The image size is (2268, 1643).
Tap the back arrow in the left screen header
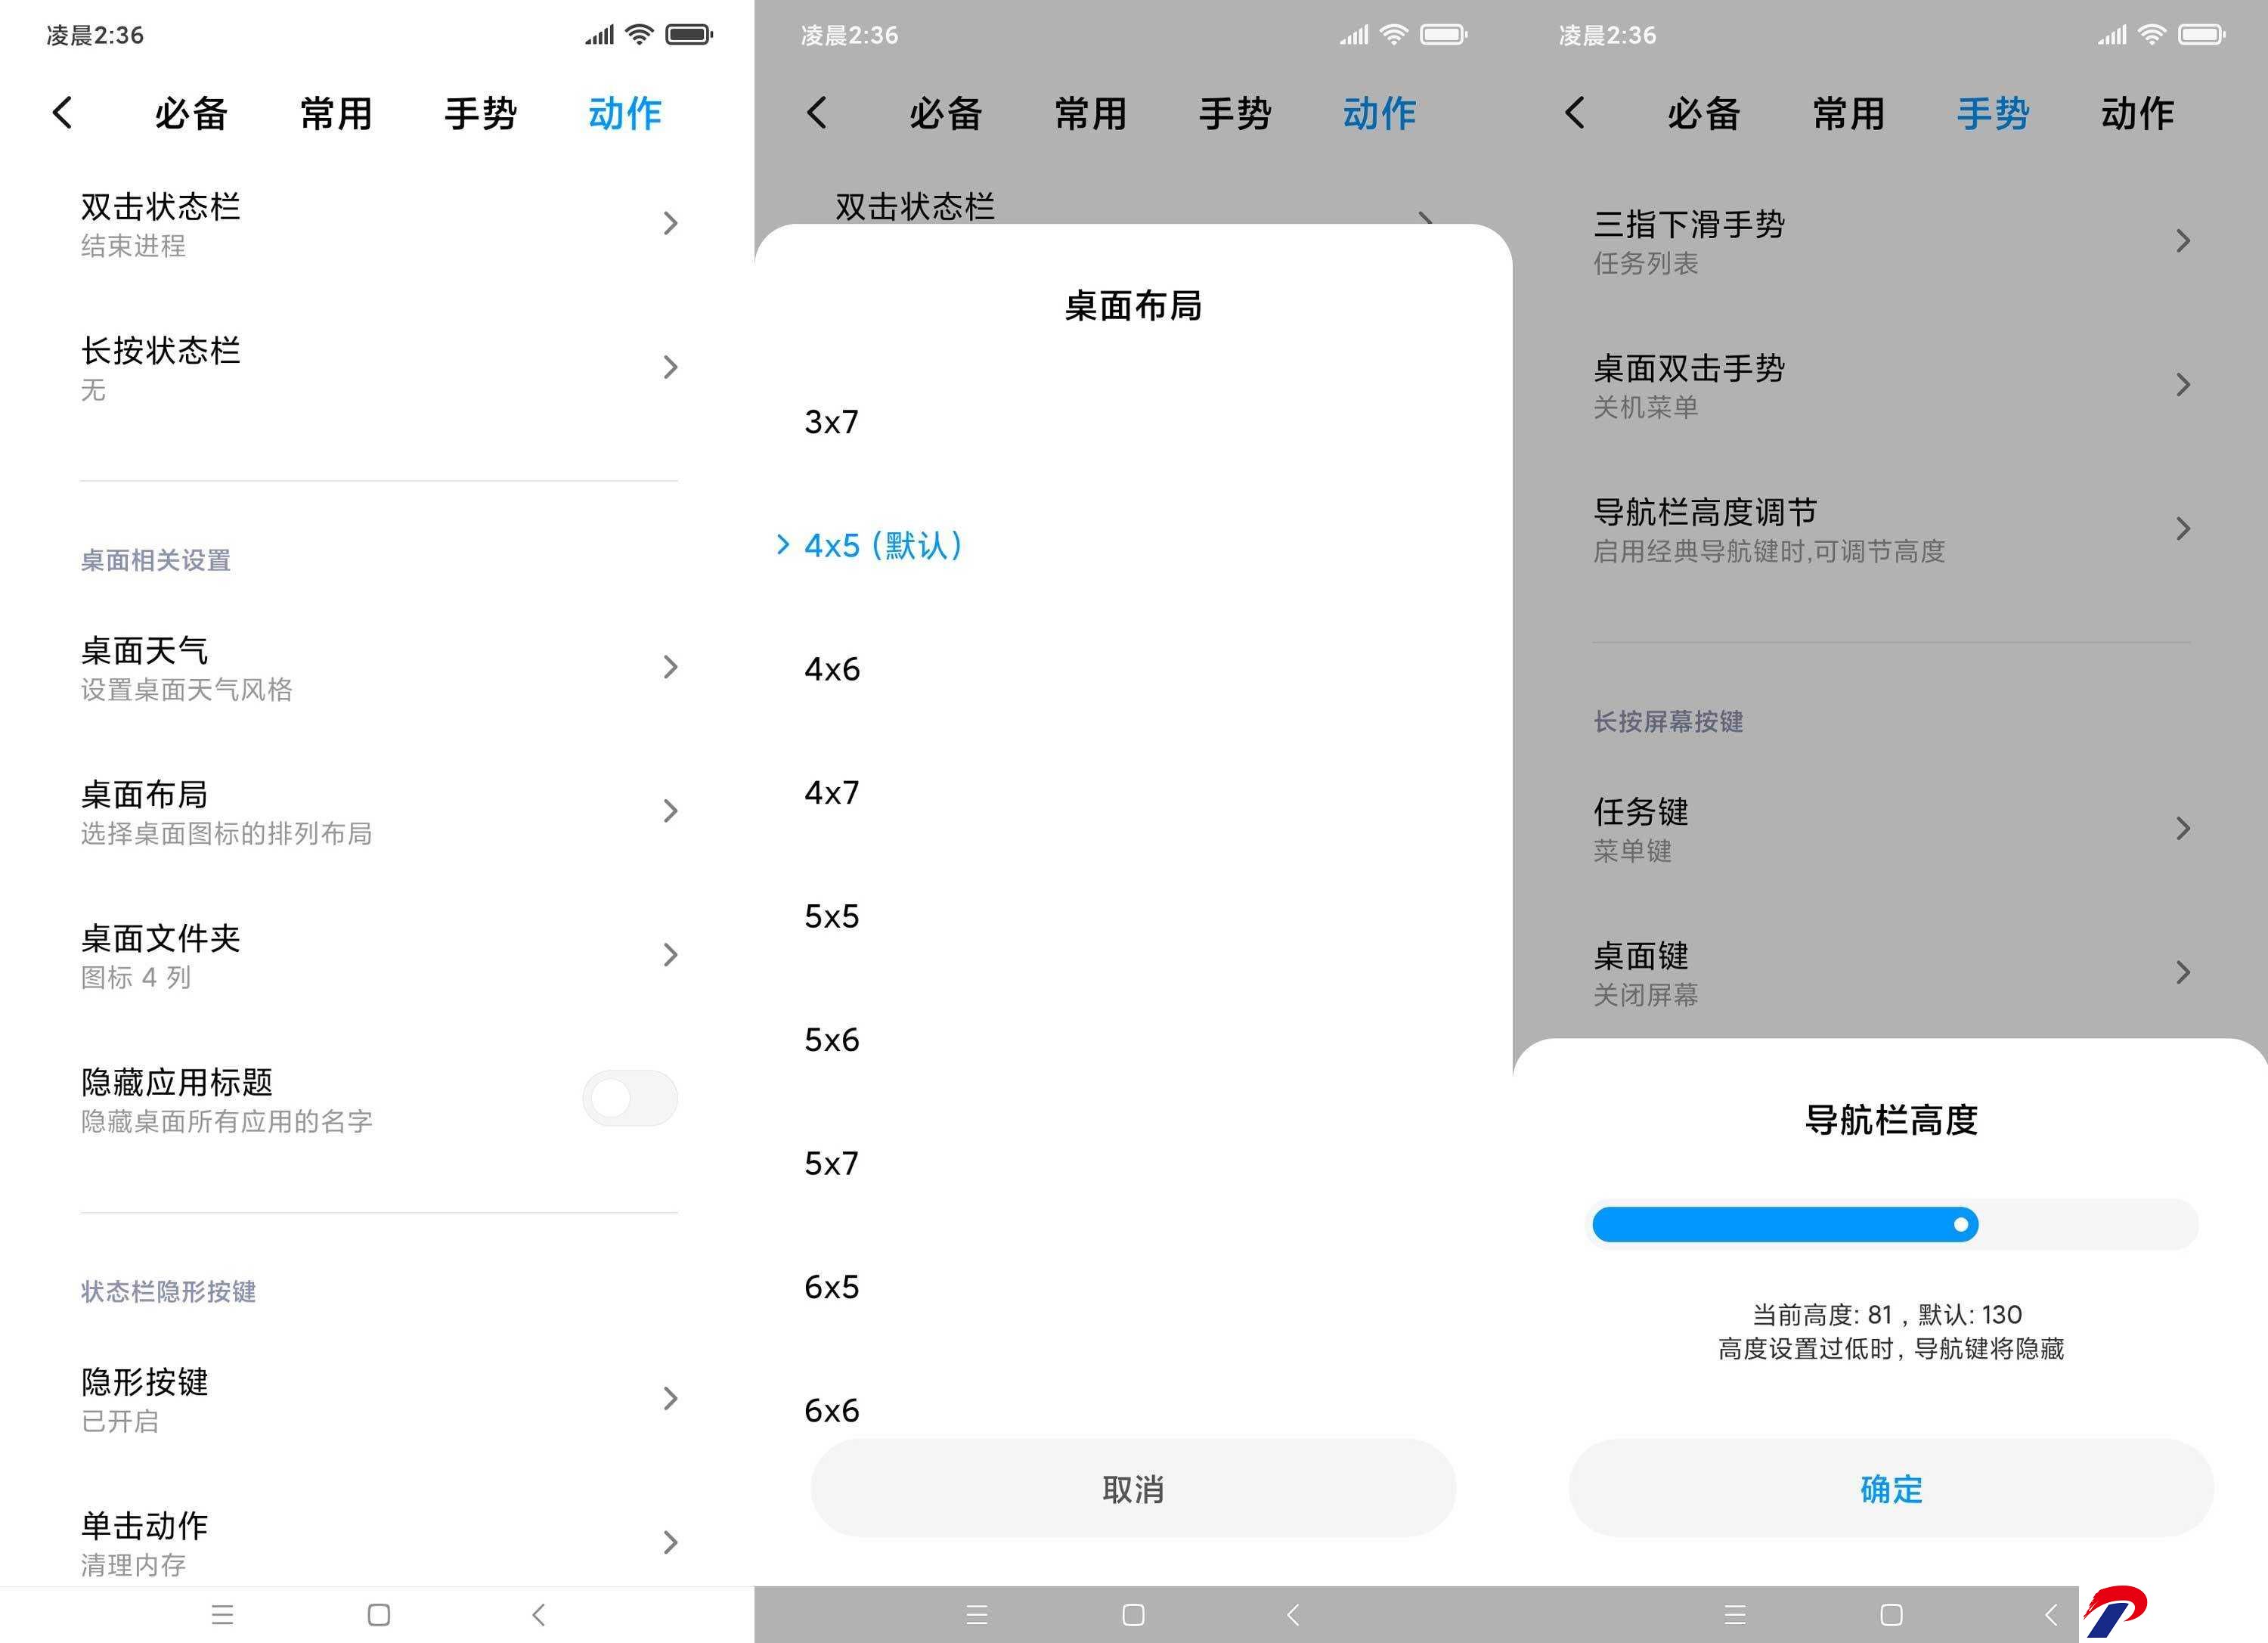coord(62,112)
